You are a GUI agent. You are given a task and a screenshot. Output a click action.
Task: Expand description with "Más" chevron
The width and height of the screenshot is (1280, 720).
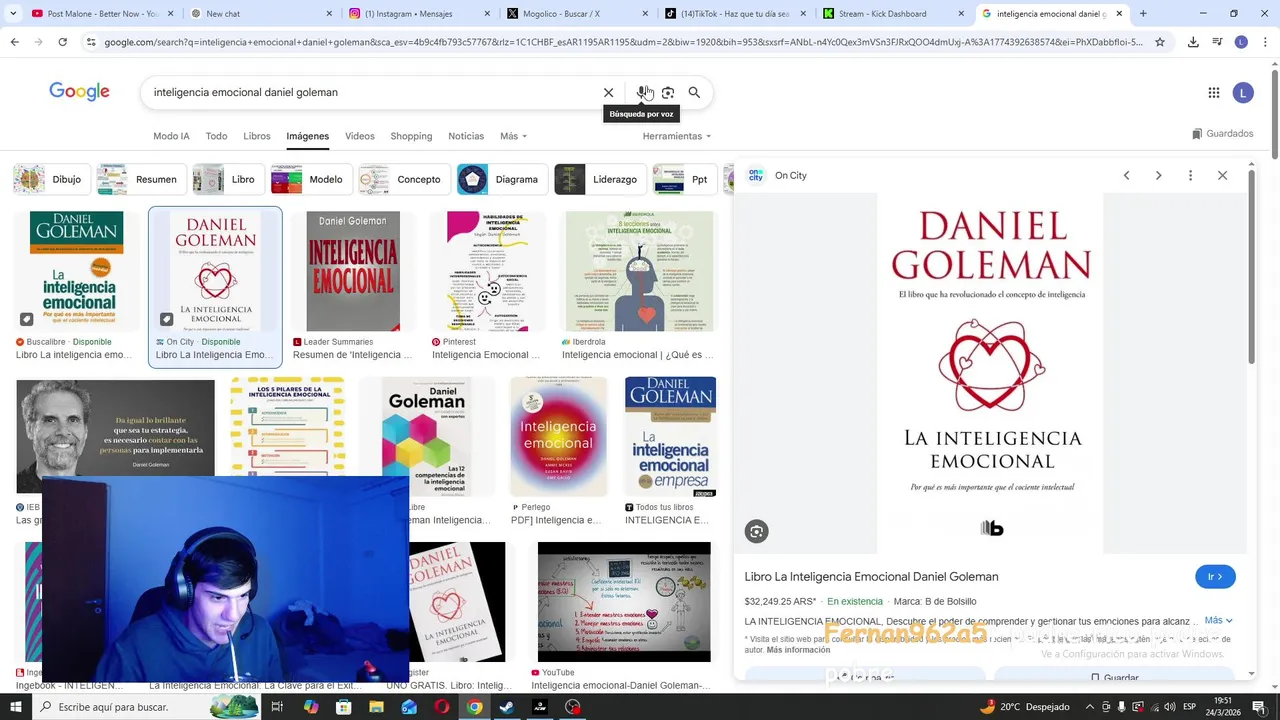(1219, 620)
